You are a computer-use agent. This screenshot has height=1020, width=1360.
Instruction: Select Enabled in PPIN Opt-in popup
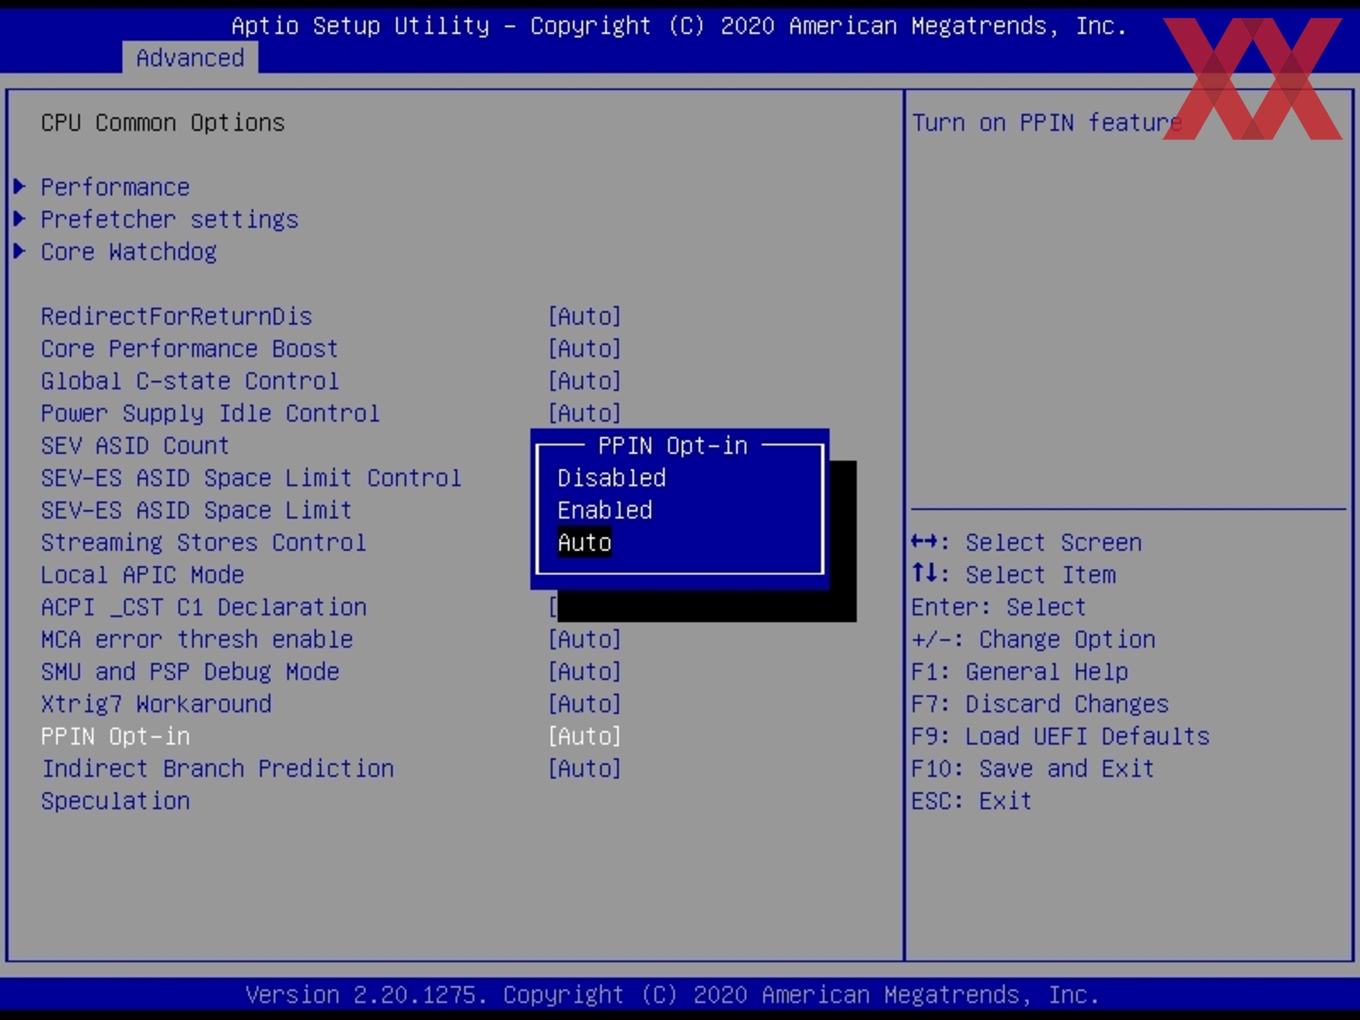click(x=605, y=510)
